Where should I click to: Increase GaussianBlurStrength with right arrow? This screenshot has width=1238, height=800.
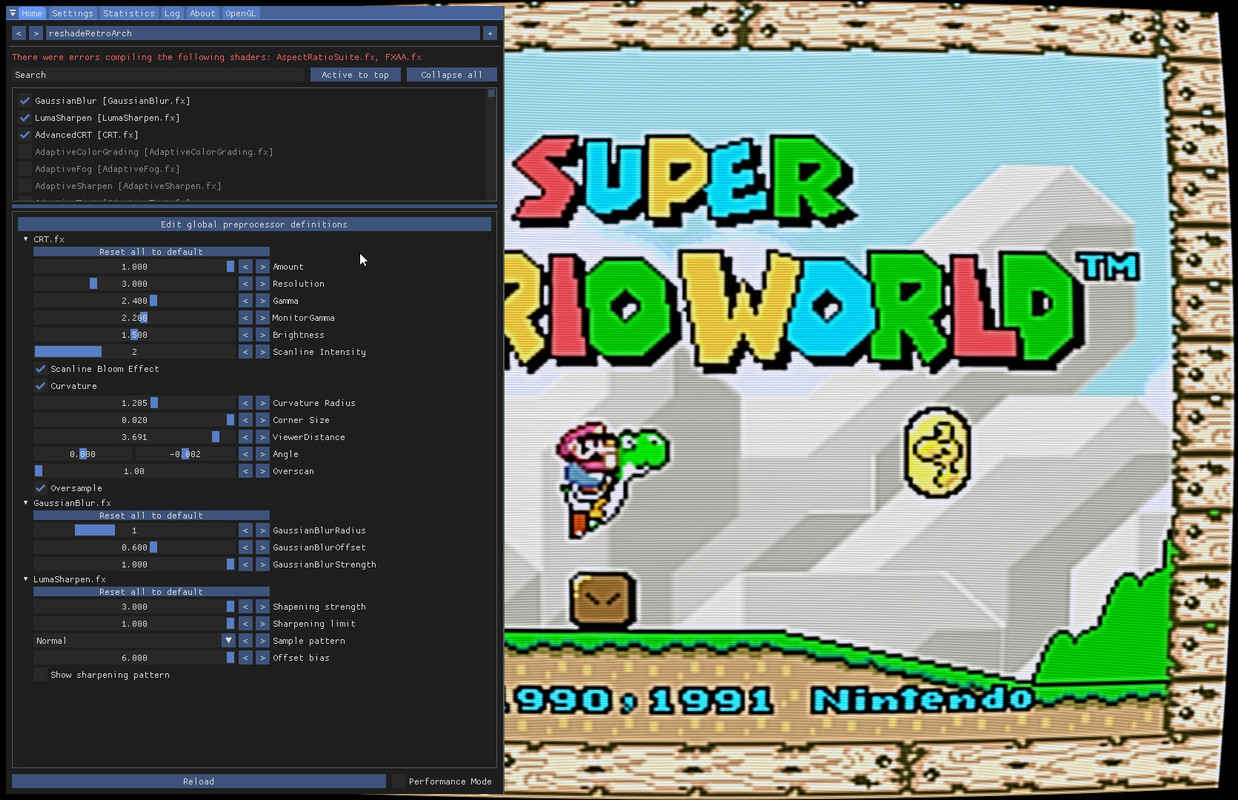pyautogui.click(x=262, y=565)
